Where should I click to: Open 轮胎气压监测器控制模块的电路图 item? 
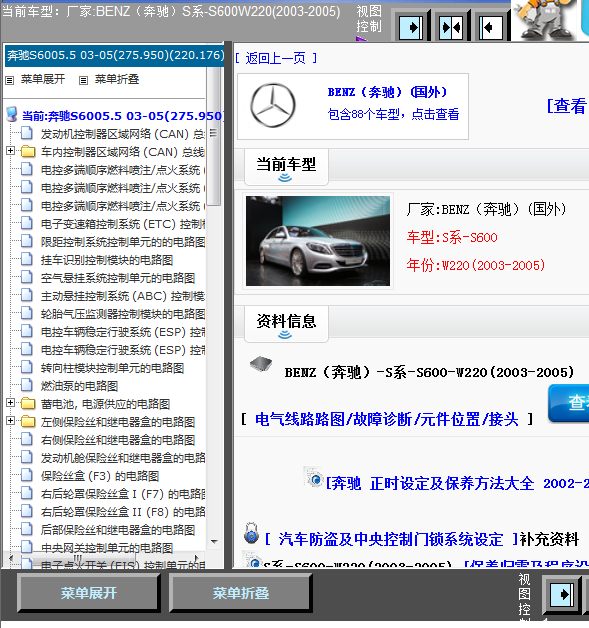coord(123,314)
